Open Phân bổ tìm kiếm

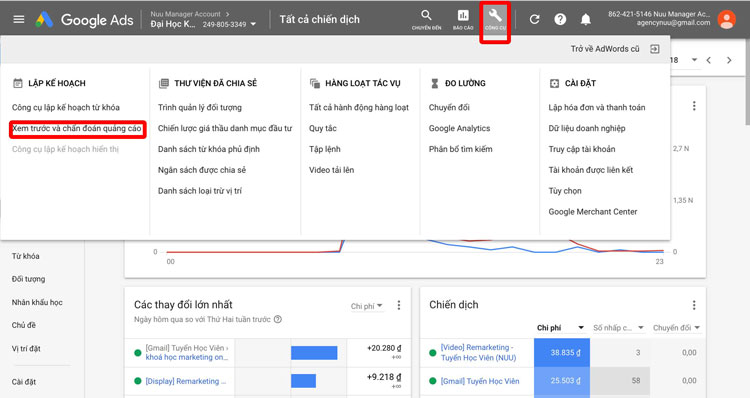(461, 149)
